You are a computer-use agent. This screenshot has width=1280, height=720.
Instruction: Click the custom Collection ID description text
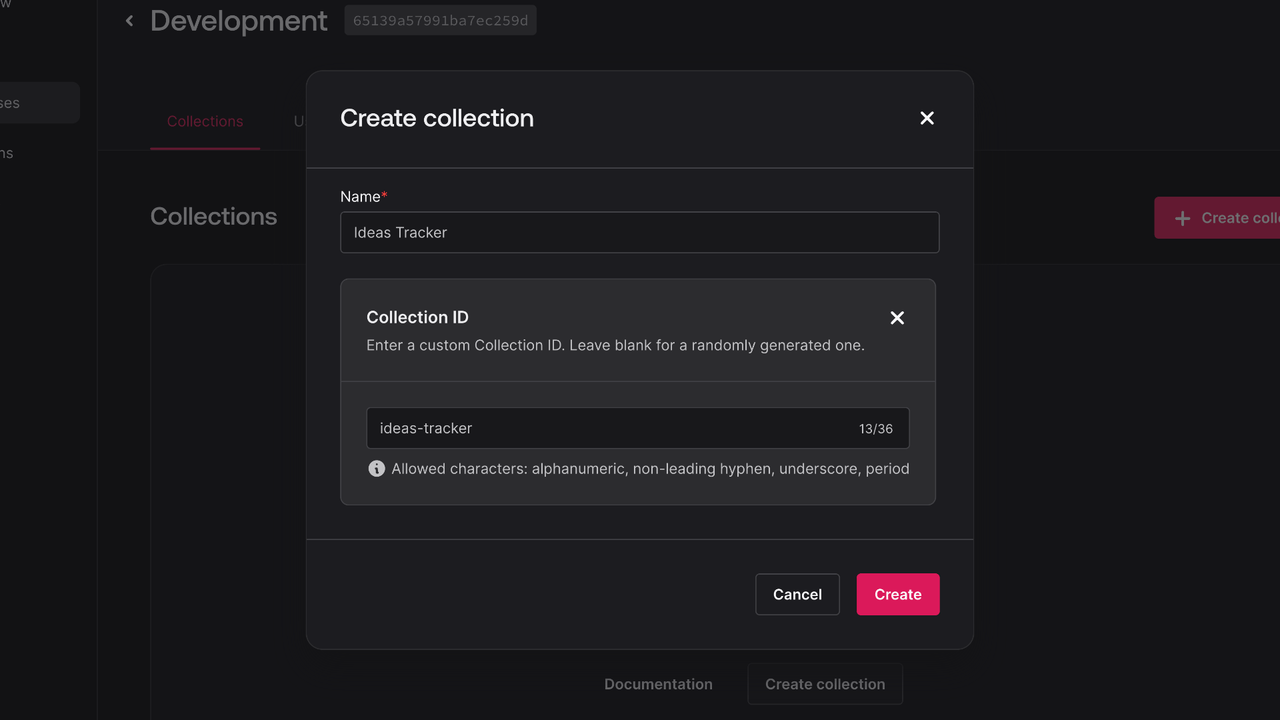pyautogui.click(x=615, y=345)
